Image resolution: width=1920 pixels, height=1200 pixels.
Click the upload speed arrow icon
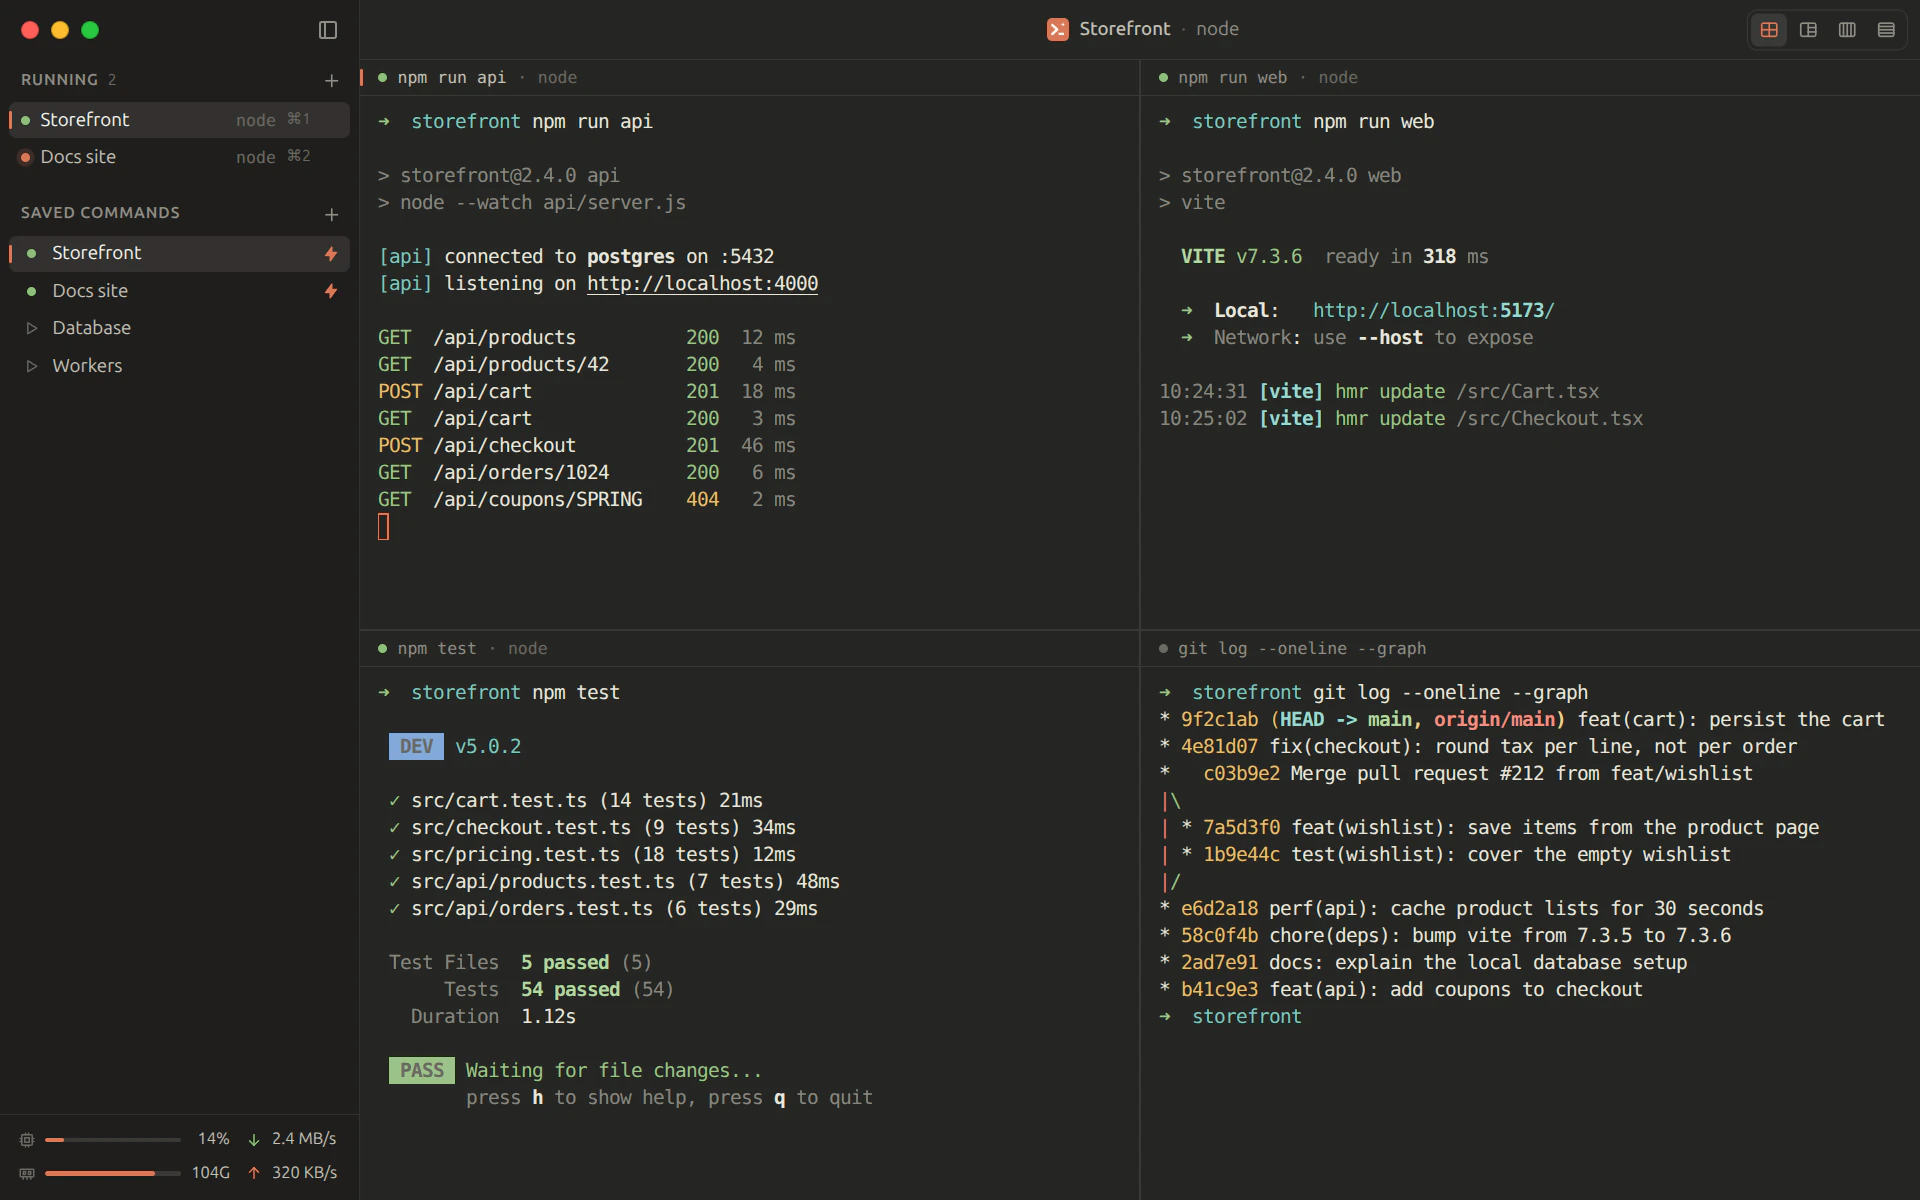click(x=254, y=1173)
